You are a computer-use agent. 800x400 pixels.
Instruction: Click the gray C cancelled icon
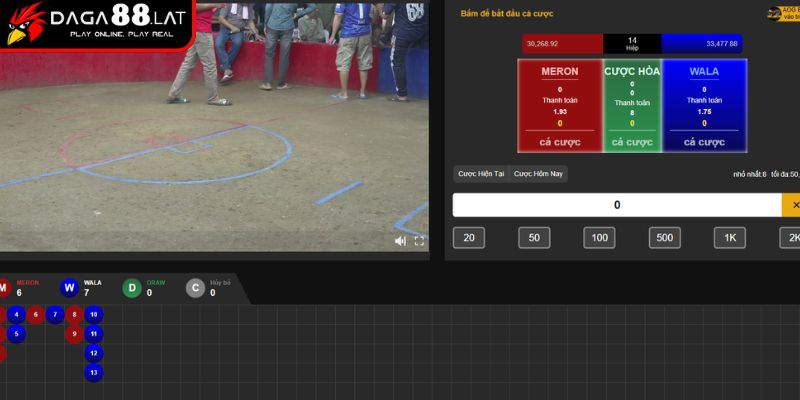[x=196, y=288]
